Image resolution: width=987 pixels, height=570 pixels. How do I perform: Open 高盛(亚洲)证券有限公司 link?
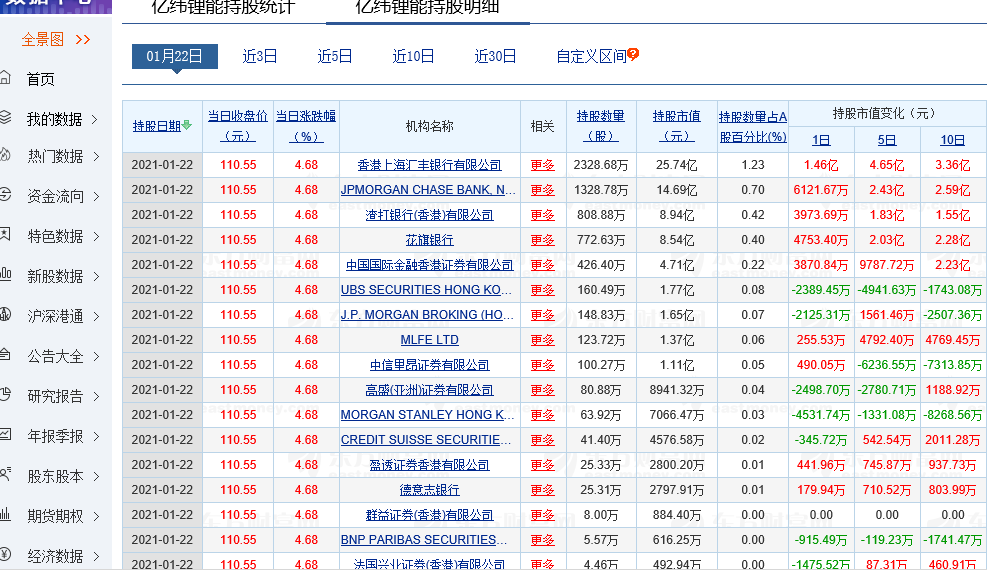pos(429,391)
